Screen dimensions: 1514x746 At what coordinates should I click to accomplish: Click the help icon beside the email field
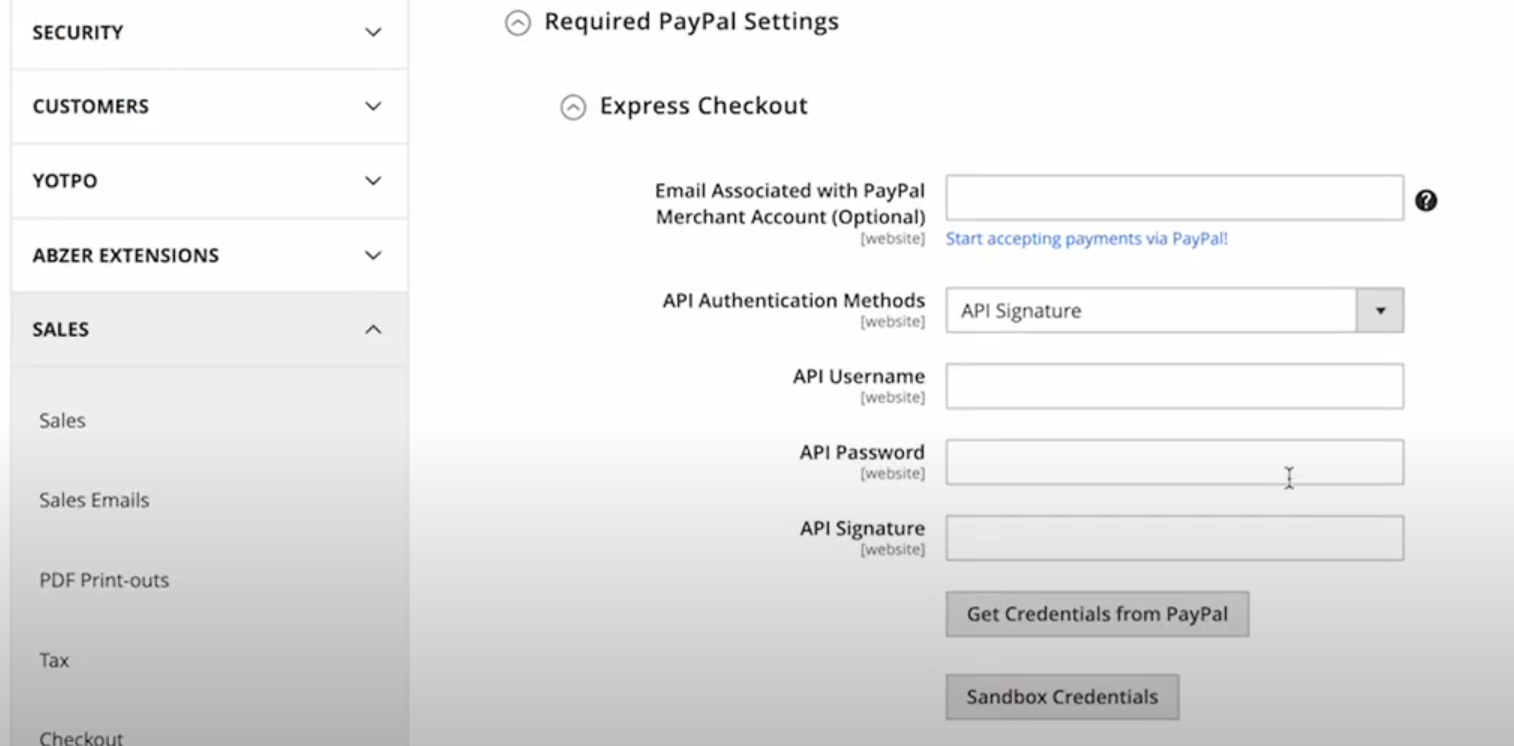[x=1426, y=200]
